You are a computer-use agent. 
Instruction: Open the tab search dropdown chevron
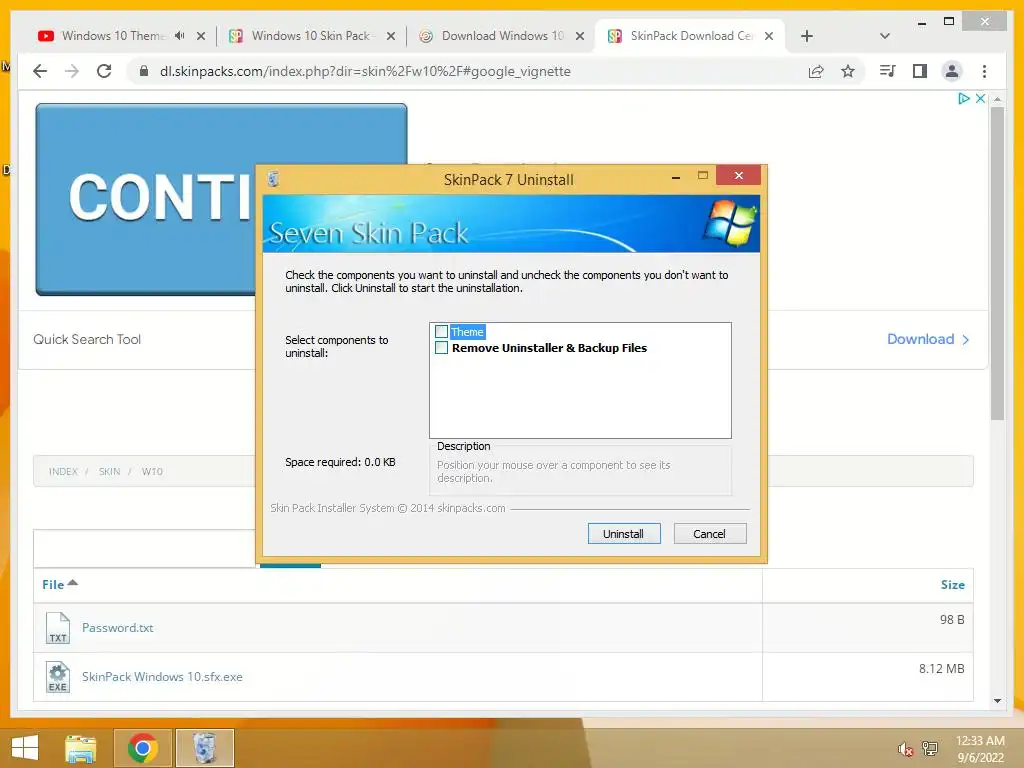point(885,36)
